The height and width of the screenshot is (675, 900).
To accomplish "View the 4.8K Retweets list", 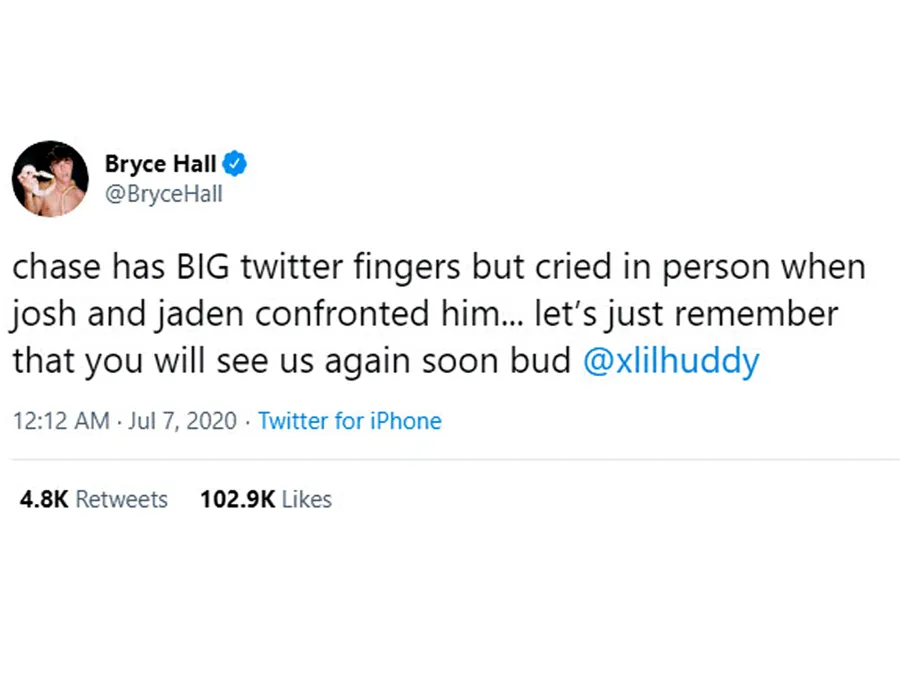I will pos(93,499).
